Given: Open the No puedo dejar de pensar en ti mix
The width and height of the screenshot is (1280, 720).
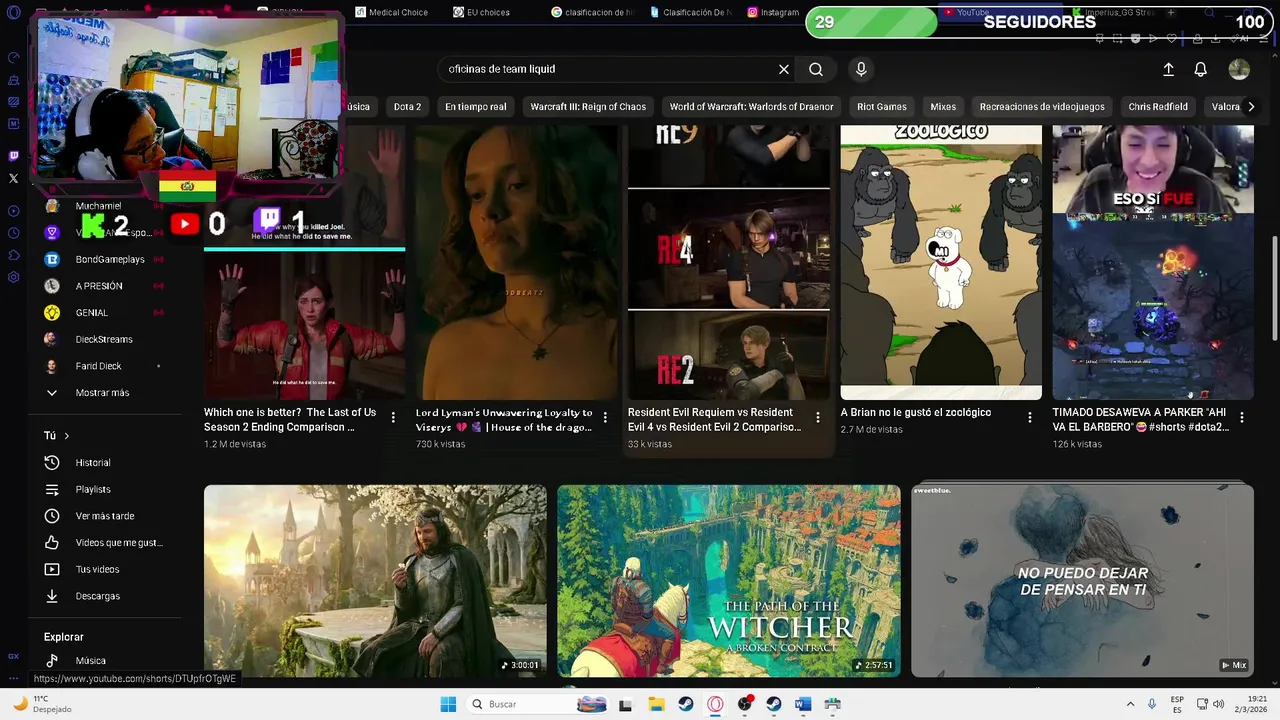Looking at the screenshot, I should pyautogui.click(x=1082, y=581).
